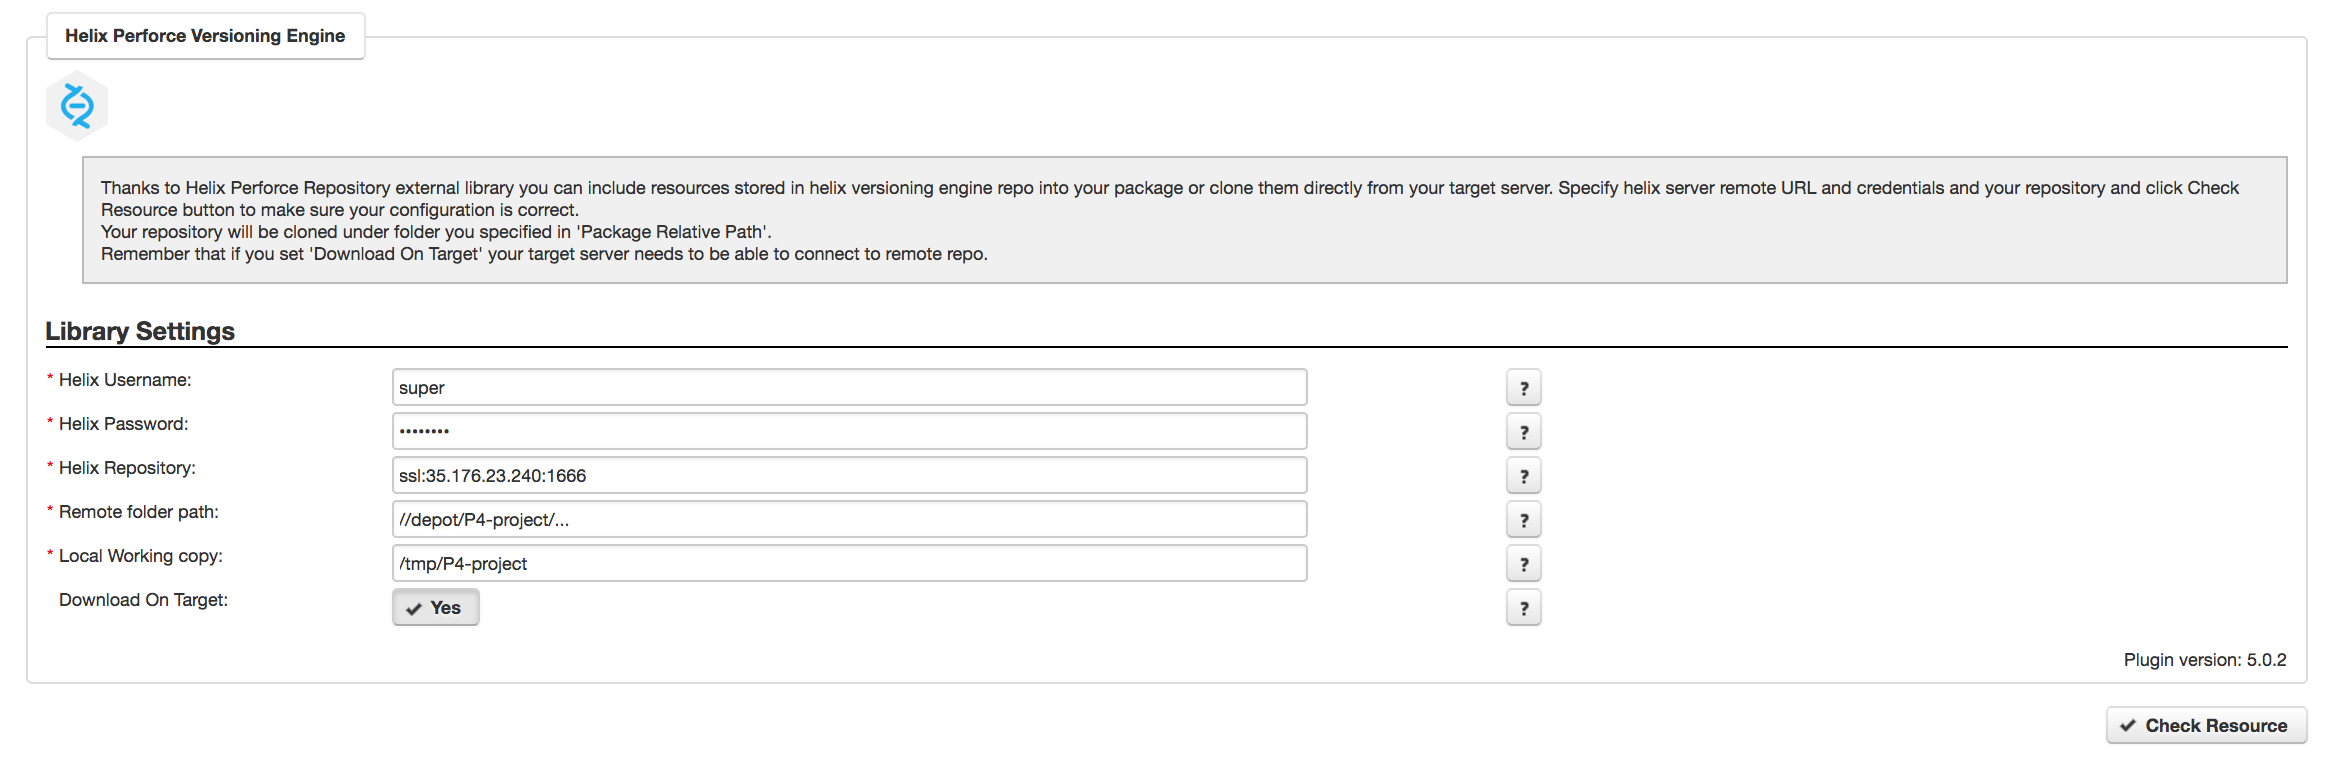Image resolution: width=2338 pixels, height=766 pixels.
Task: Open help for Helix Repository field
Action: click(1523, 476)
